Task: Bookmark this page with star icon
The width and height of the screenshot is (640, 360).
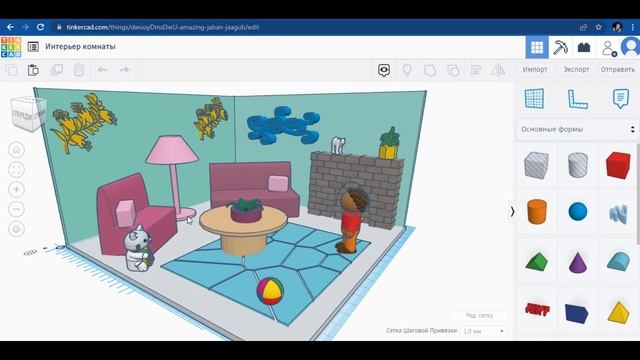Action: point(598,27)
